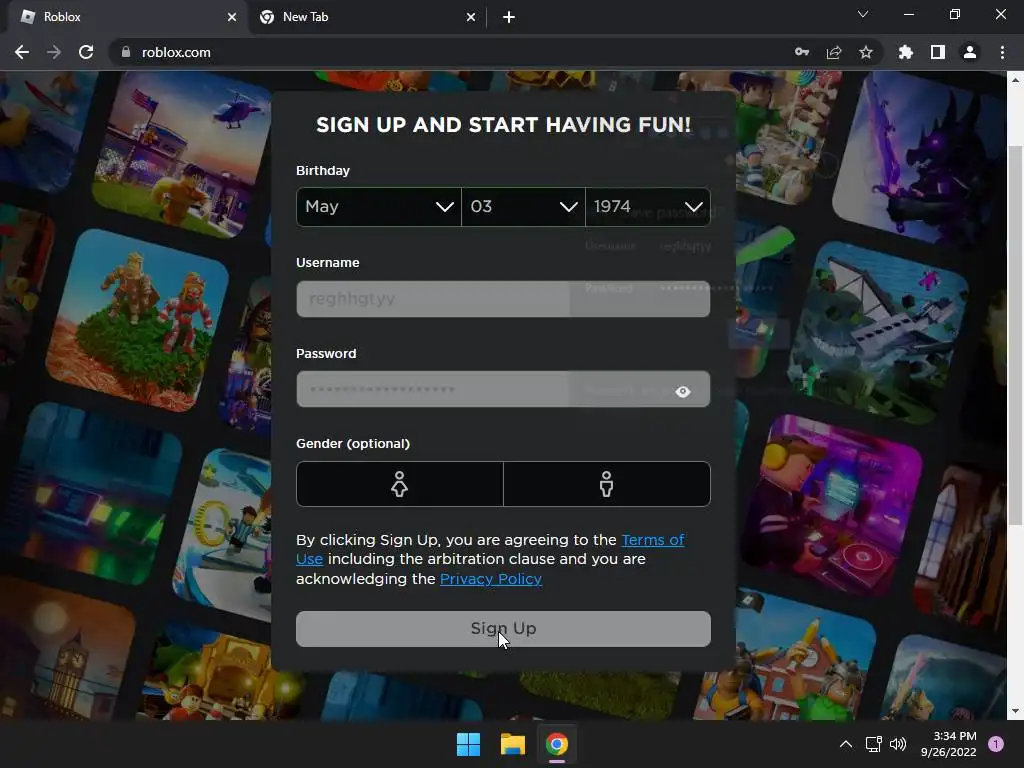Open the Extensions puzzle icon

click(906, 52)
